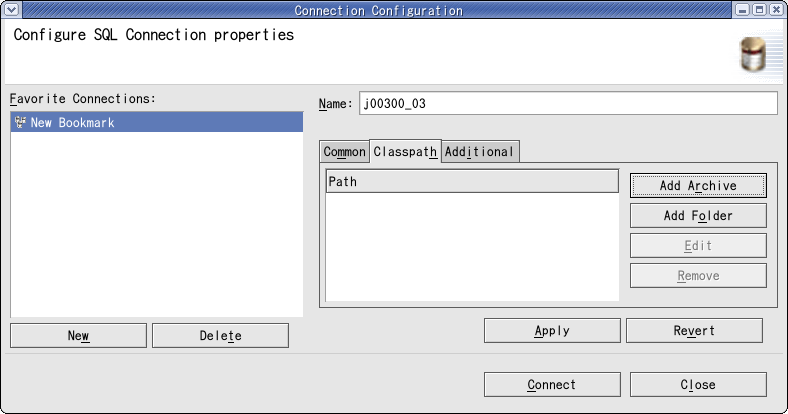This screenshot has width=788, height=414.
Task: Focus the Name field containing j00300_03
Action: pos(568,104)
